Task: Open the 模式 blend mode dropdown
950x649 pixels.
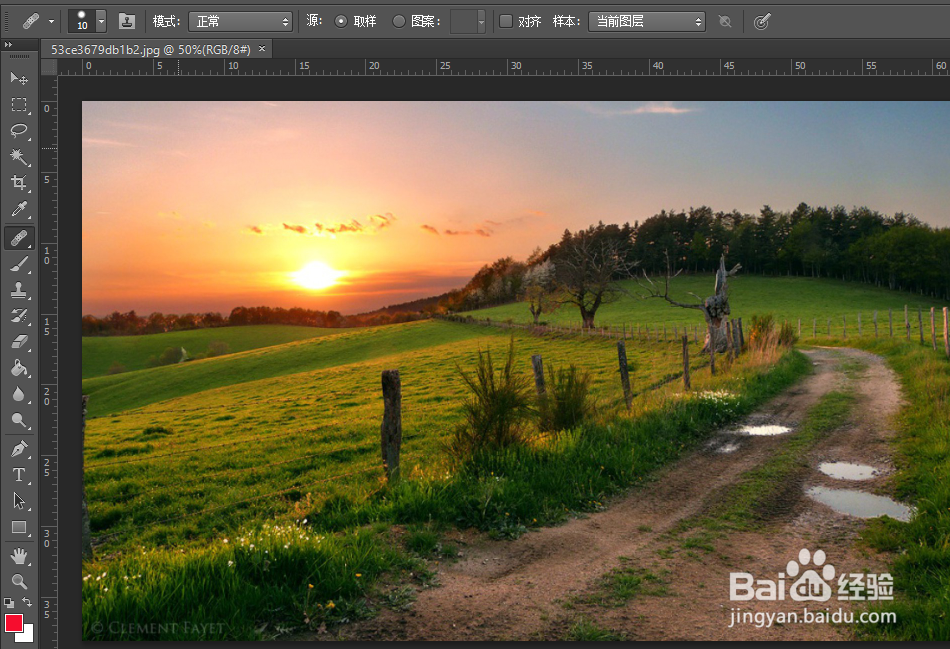Action: [241, 22]
